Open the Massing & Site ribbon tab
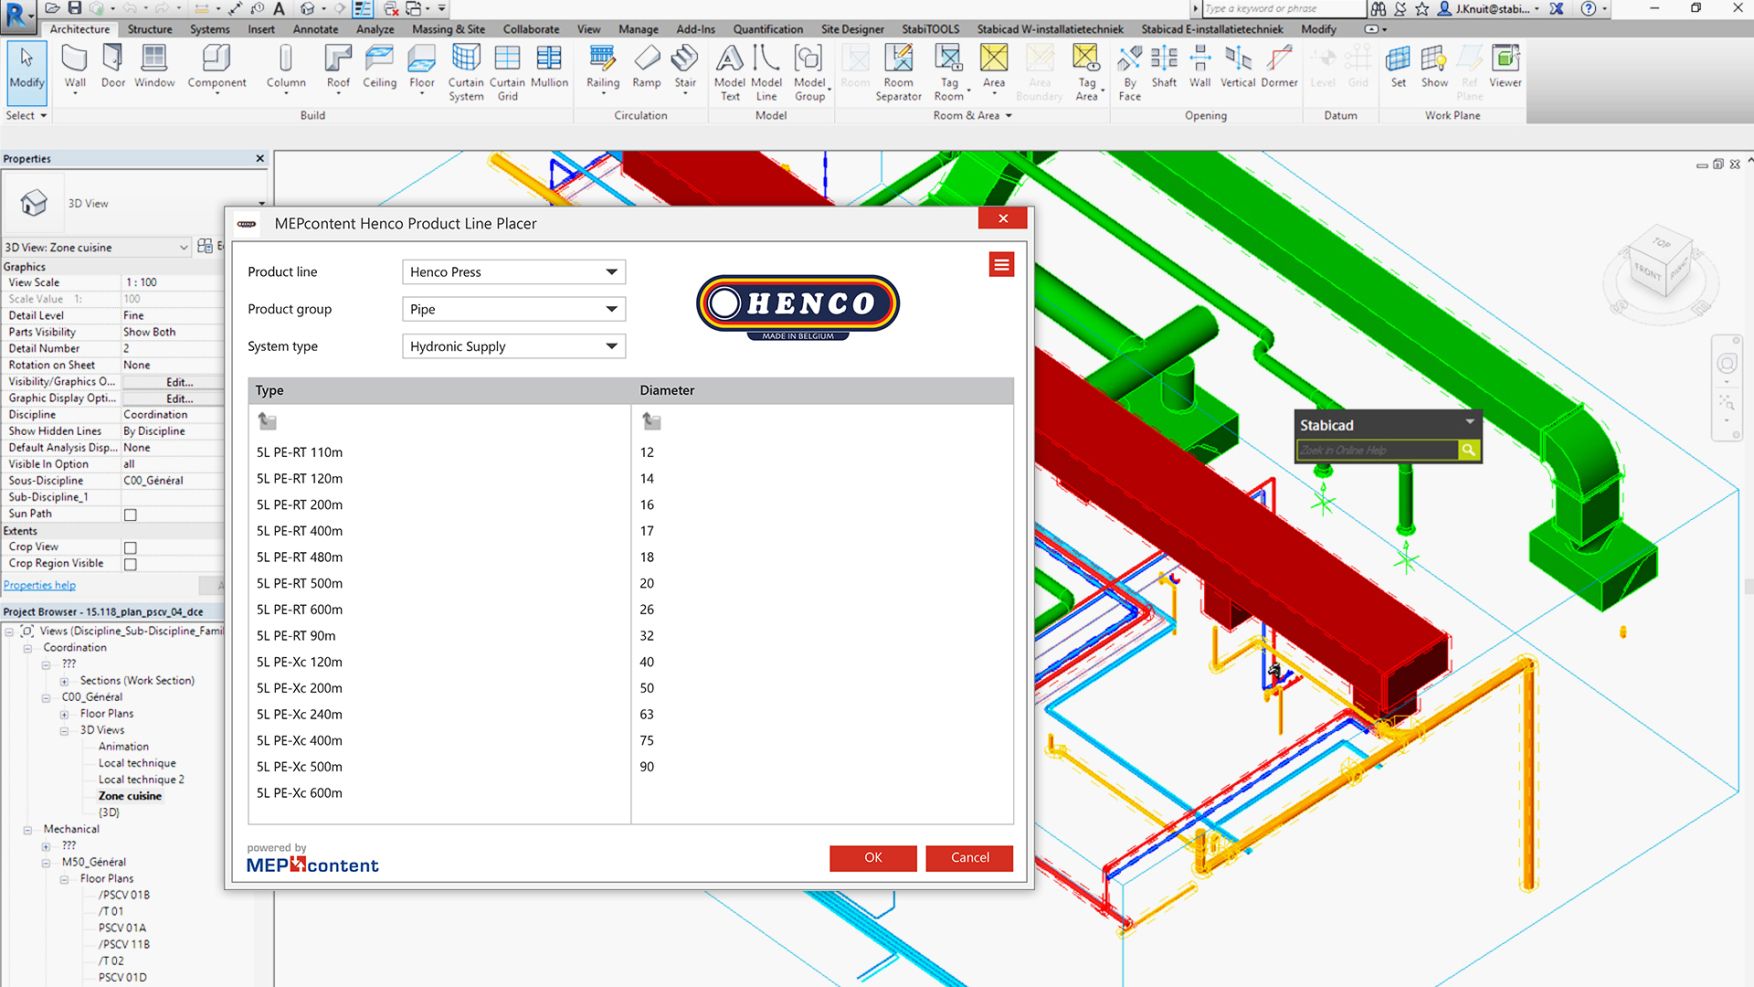Image resolution: width=1754 pixels, height=987 pixels. 449,29
